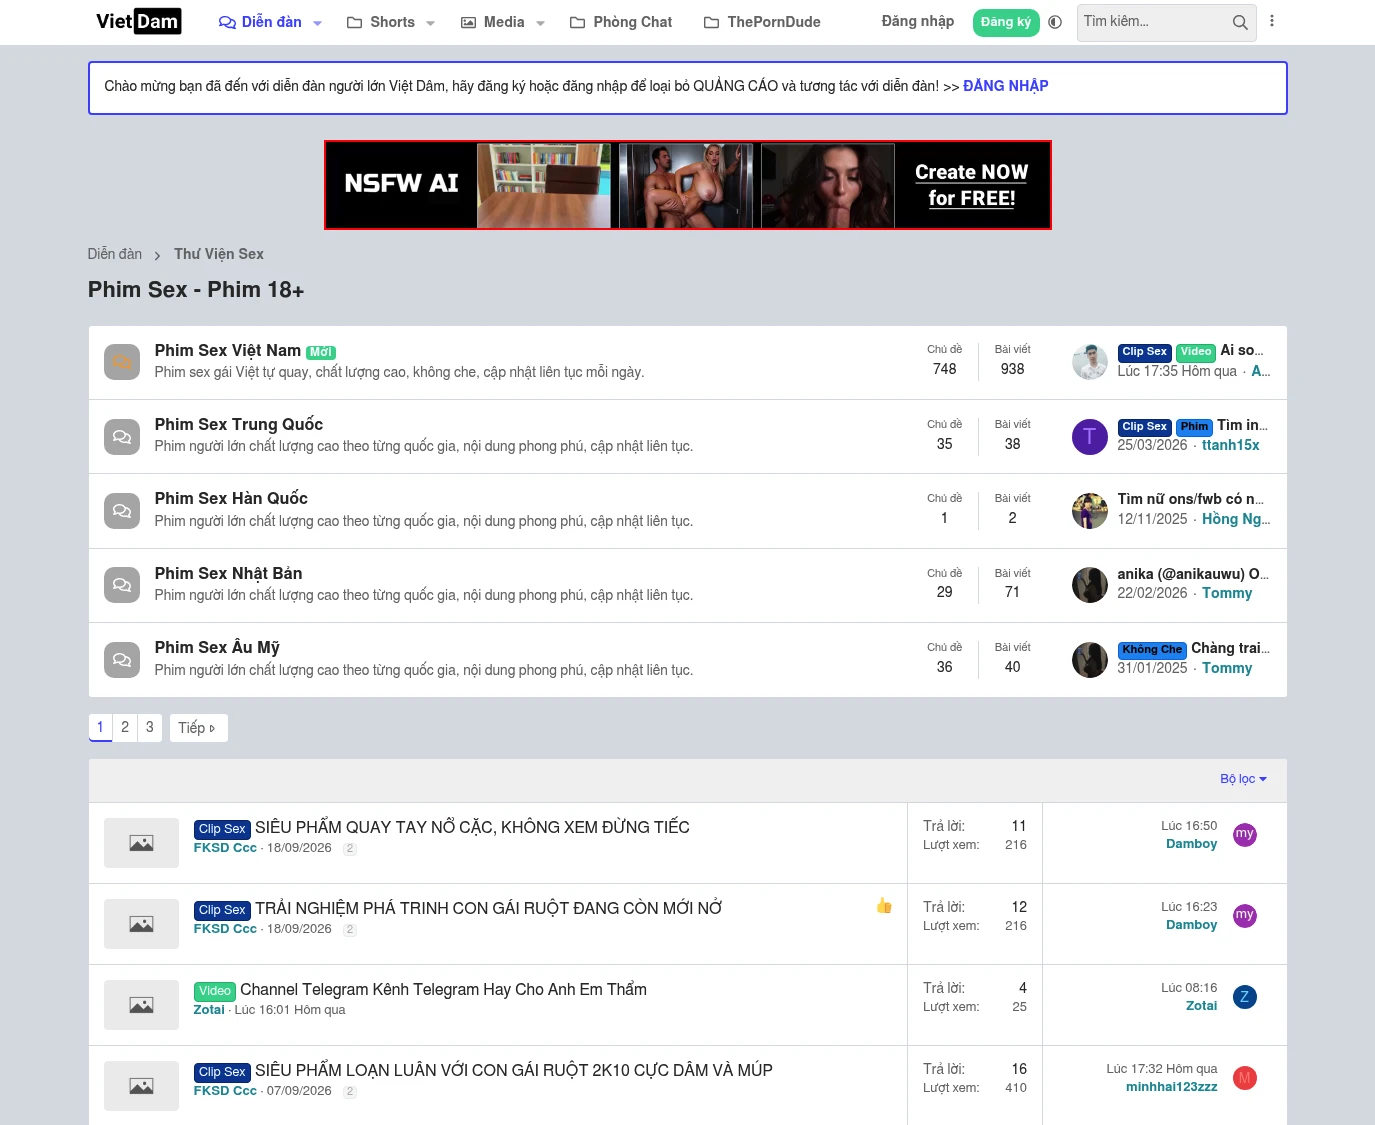Click the node icon beside Hàn Quốc forum
Image resolution: width=1375 pixels, height=1125 pixels.
tap(122, 511)
